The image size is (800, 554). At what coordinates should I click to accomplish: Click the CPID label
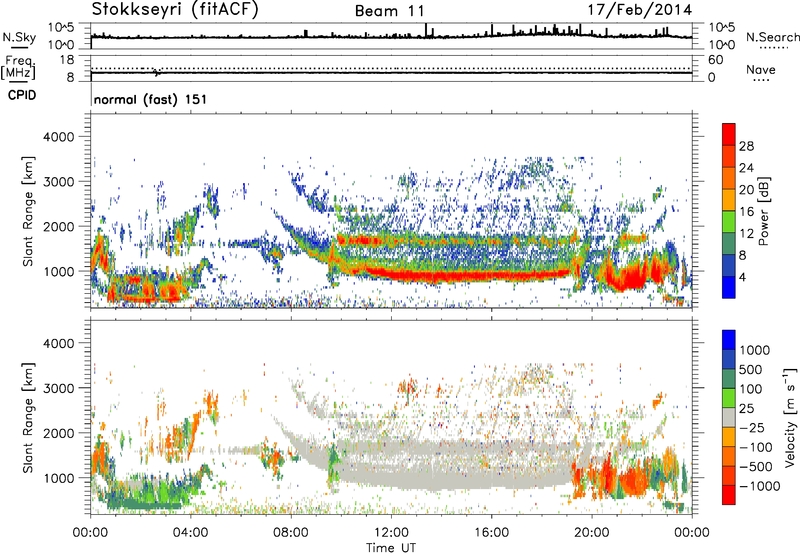point(22,95)
